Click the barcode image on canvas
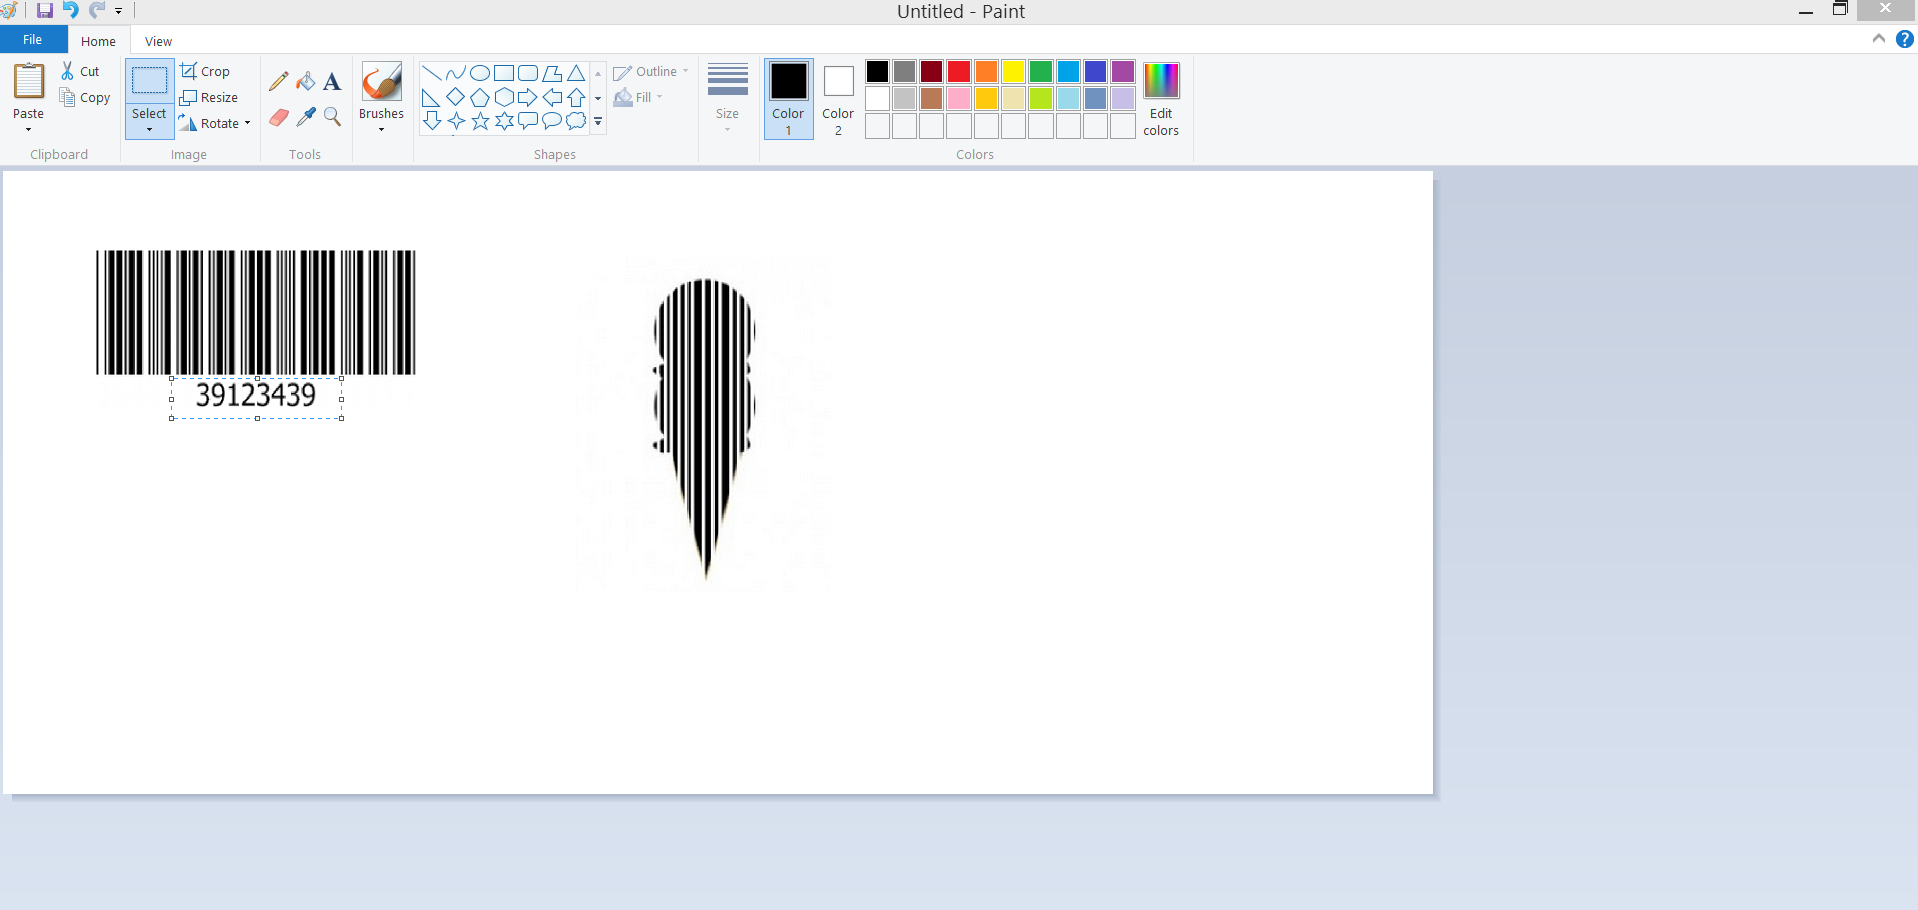 coord(255,312)
